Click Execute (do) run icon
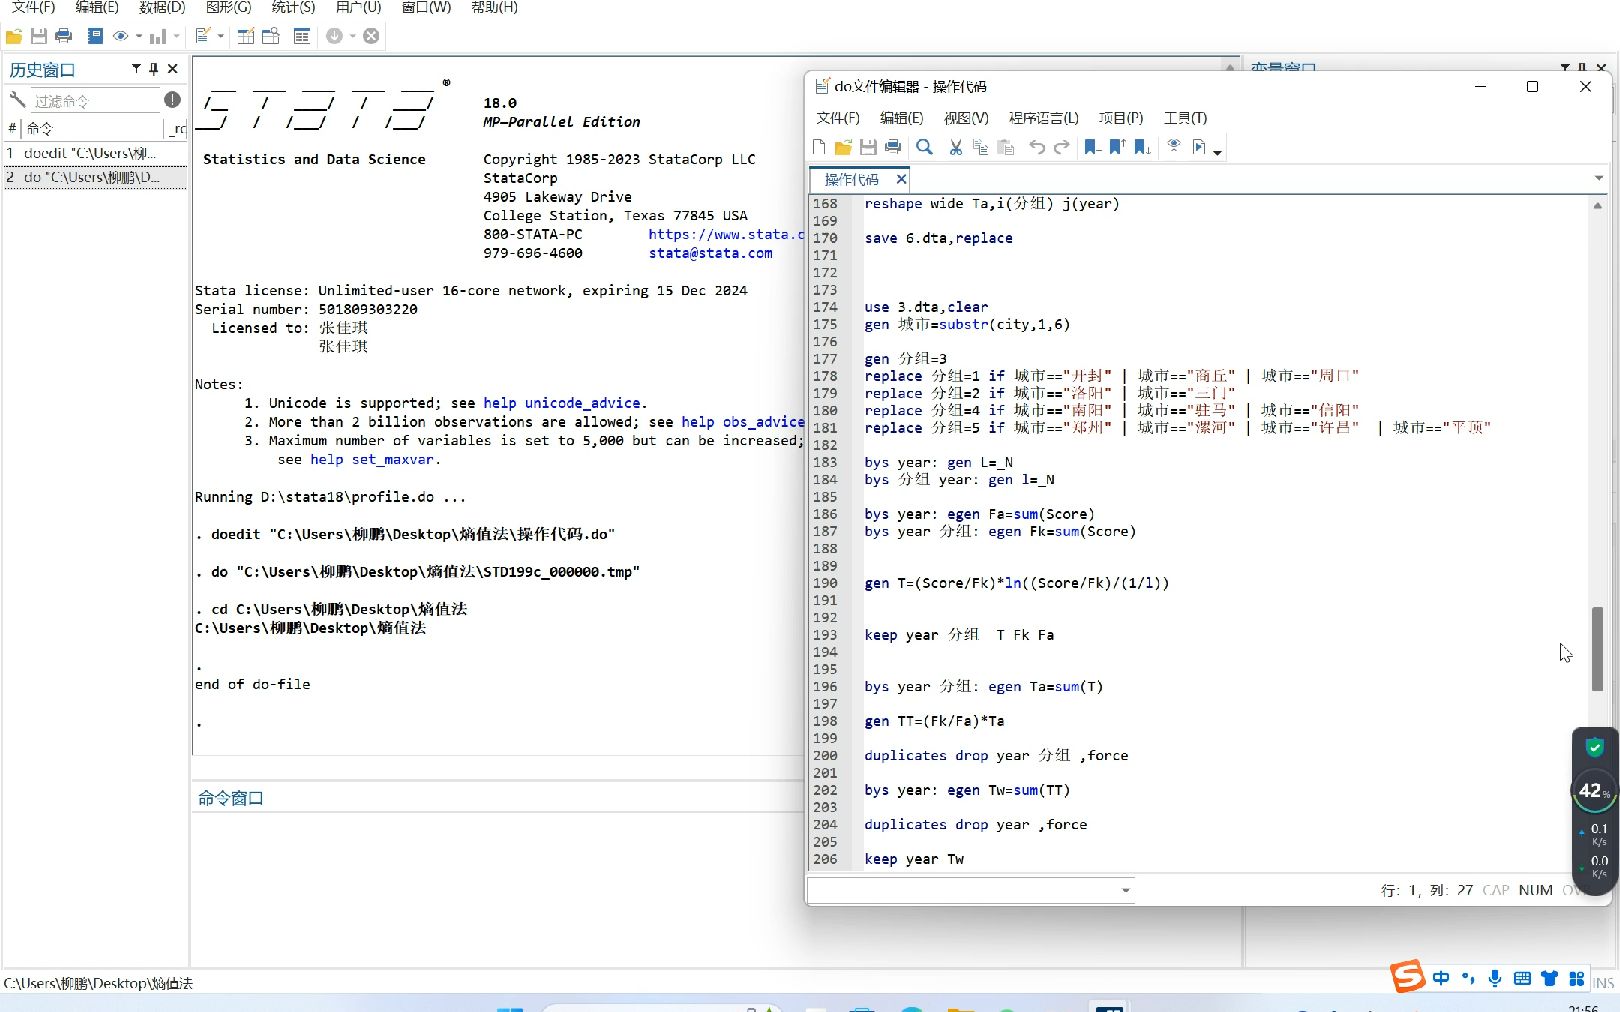1620x1012 pixels. point(1199,147)
